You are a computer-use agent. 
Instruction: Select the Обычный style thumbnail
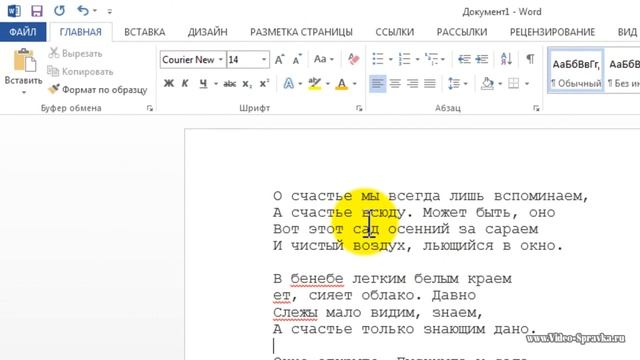pyautogui.click(x=576, y=71)
